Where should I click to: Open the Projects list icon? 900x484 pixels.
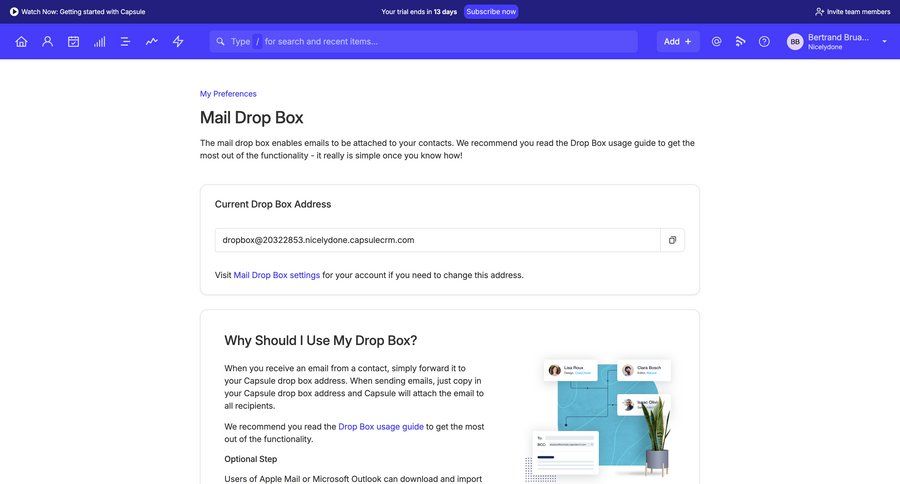[x=125, y=41]
